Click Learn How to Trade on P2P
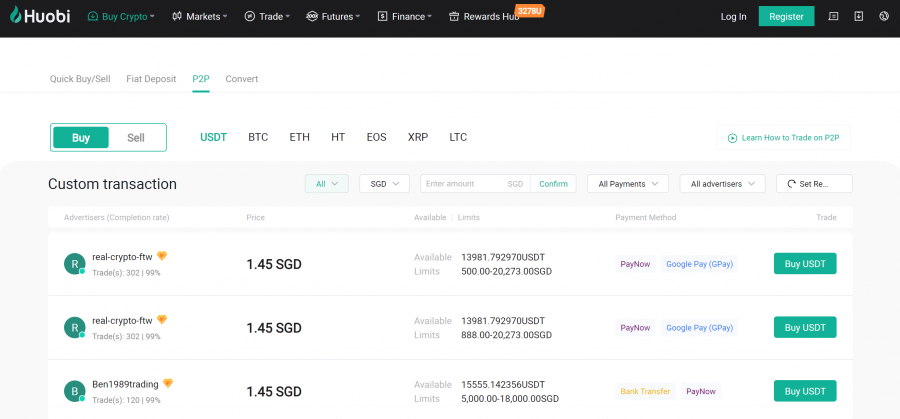The width and height of the screenshot is (900, 419). pos(783,138)
